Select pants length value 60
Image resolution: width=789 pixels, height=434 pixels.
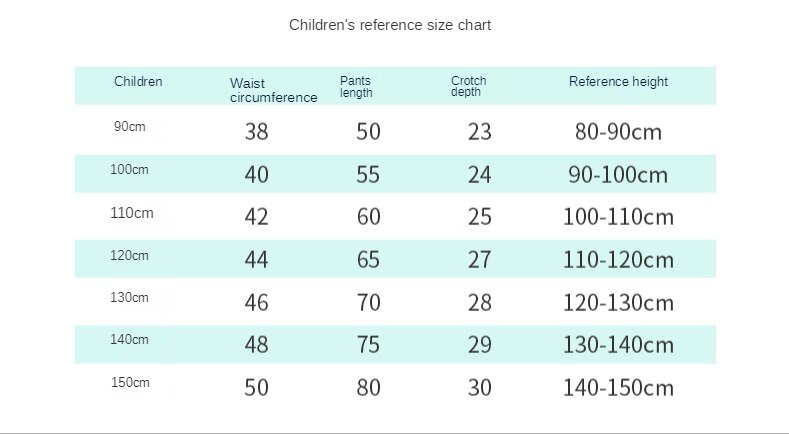click(368, 217)
